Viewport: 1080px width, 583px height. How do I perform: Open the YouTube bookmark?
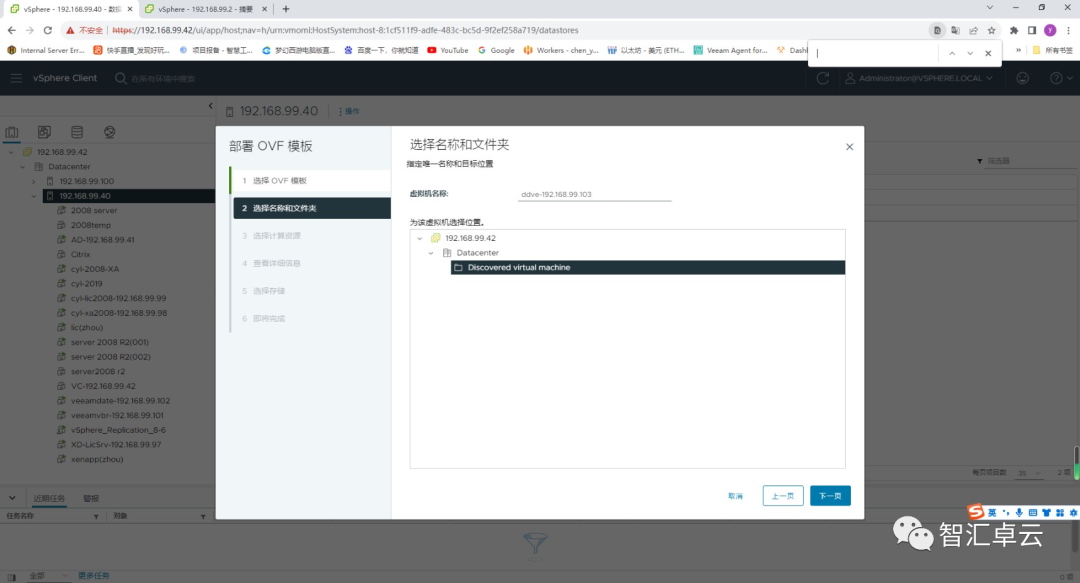pos(448,50)
